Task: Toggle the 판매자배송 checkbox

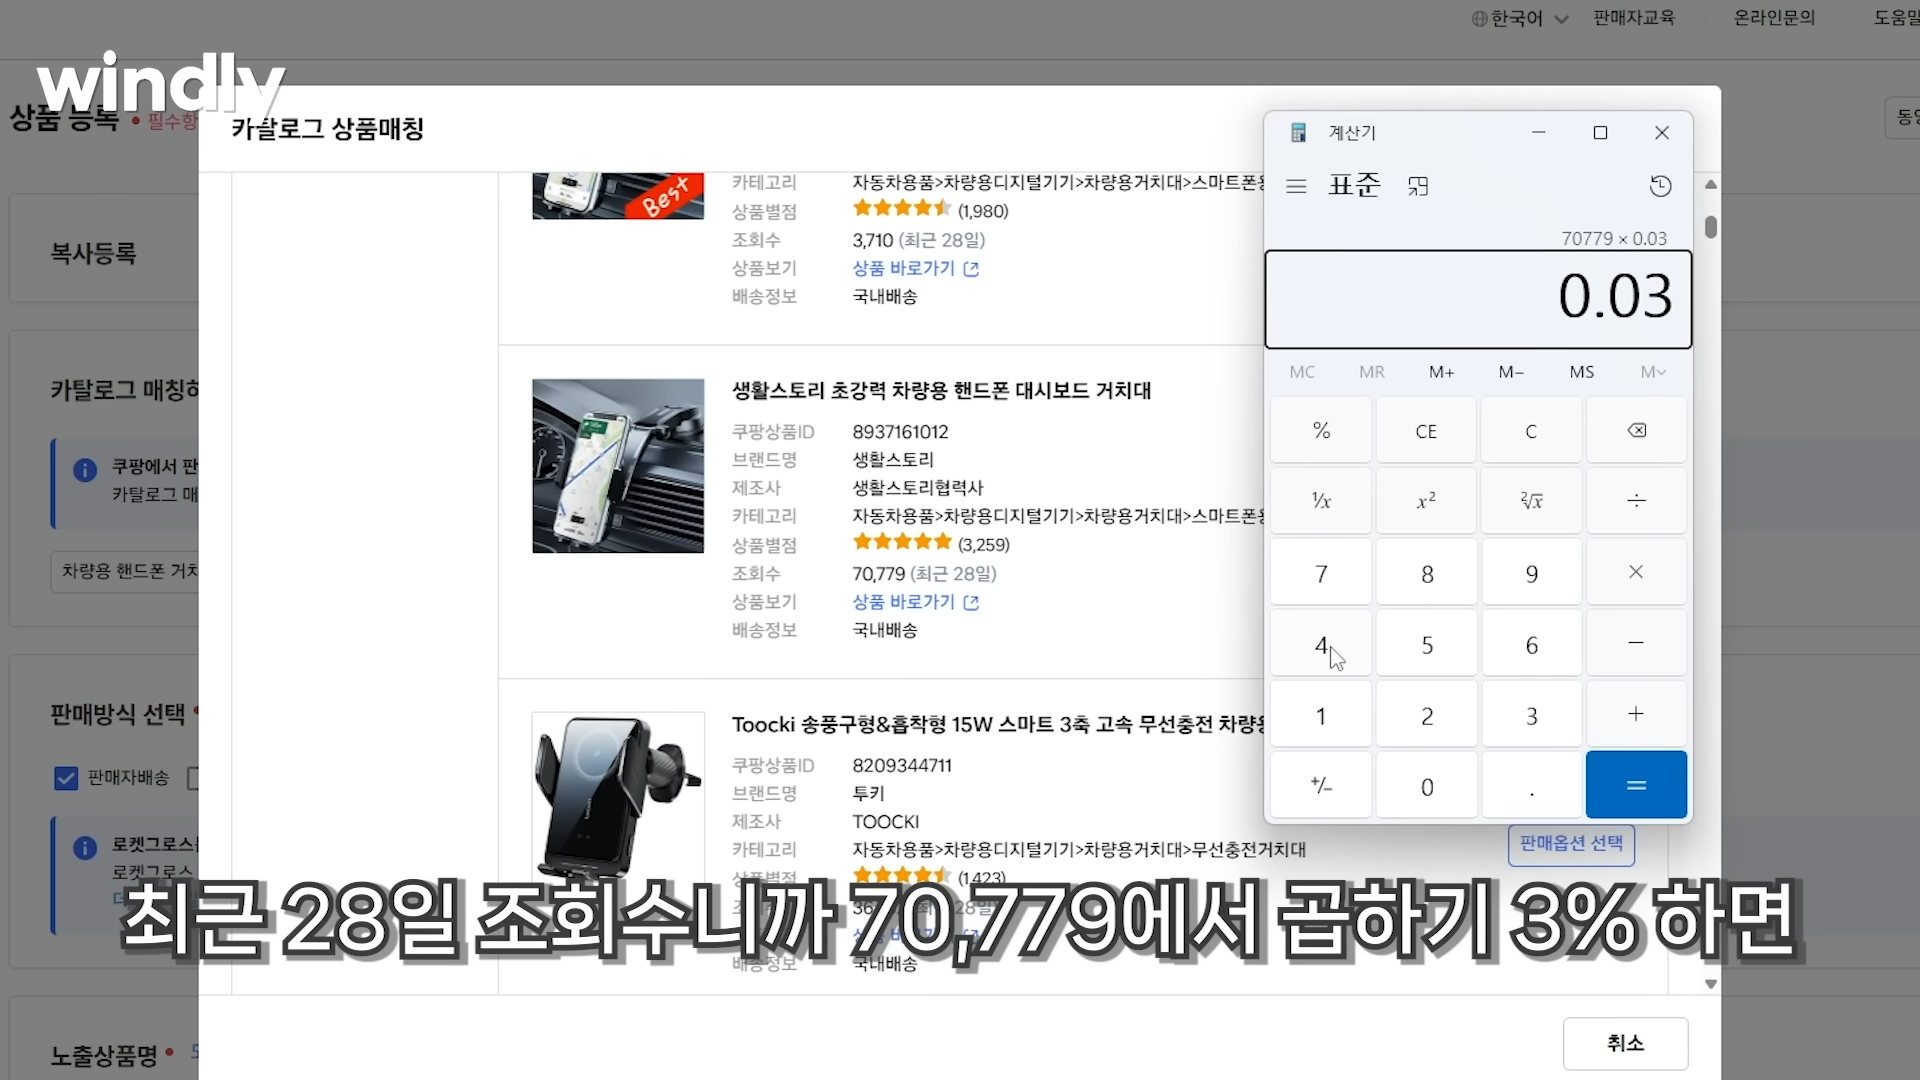Action: click(x=66, y=778)
